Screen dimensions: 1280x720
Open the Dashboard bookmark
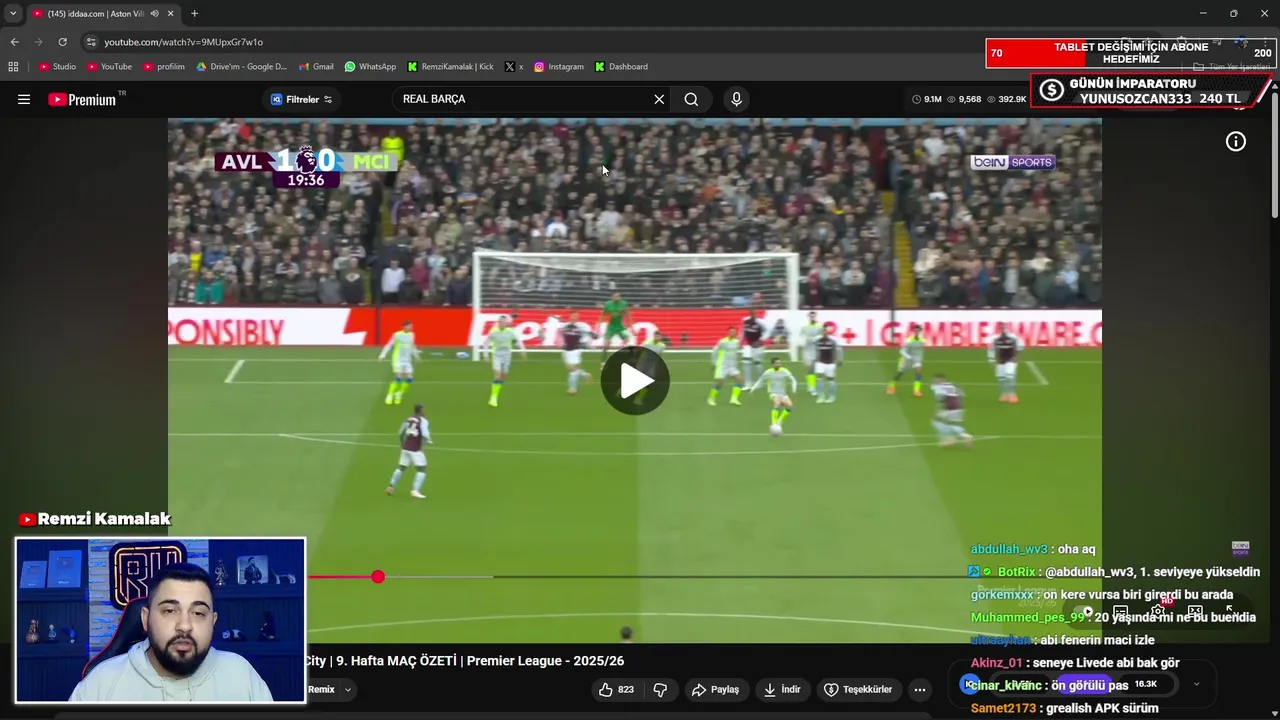(621, 67)
